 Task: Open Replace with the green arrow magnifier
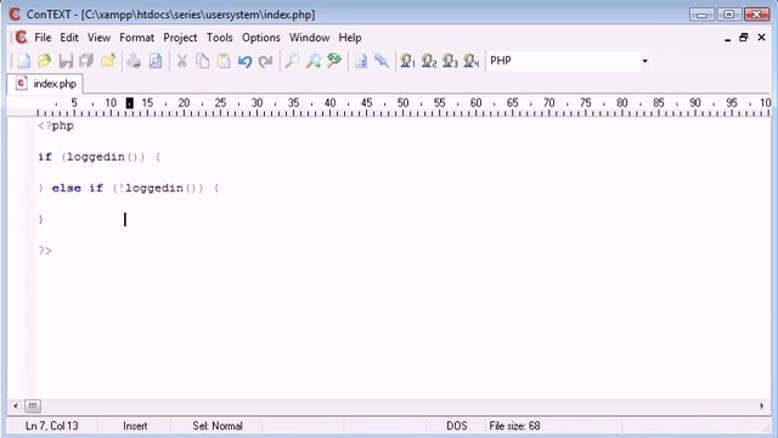[334, 61]
